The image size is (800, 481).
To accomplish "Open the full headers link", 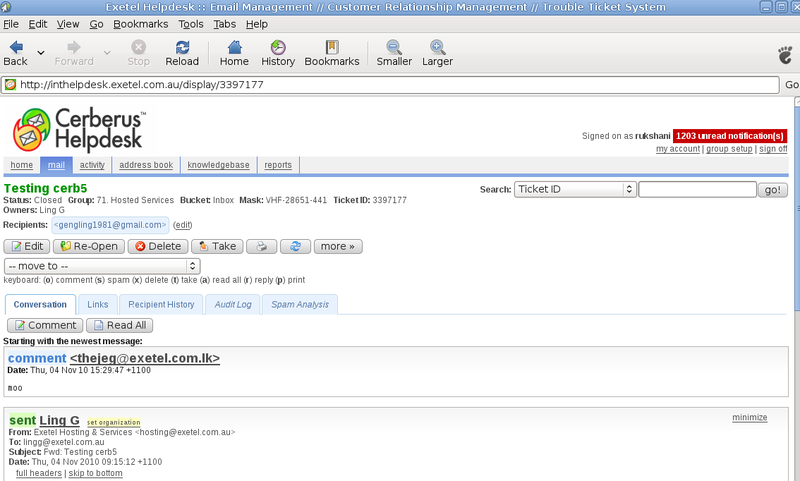I will (x=39, y=473).
